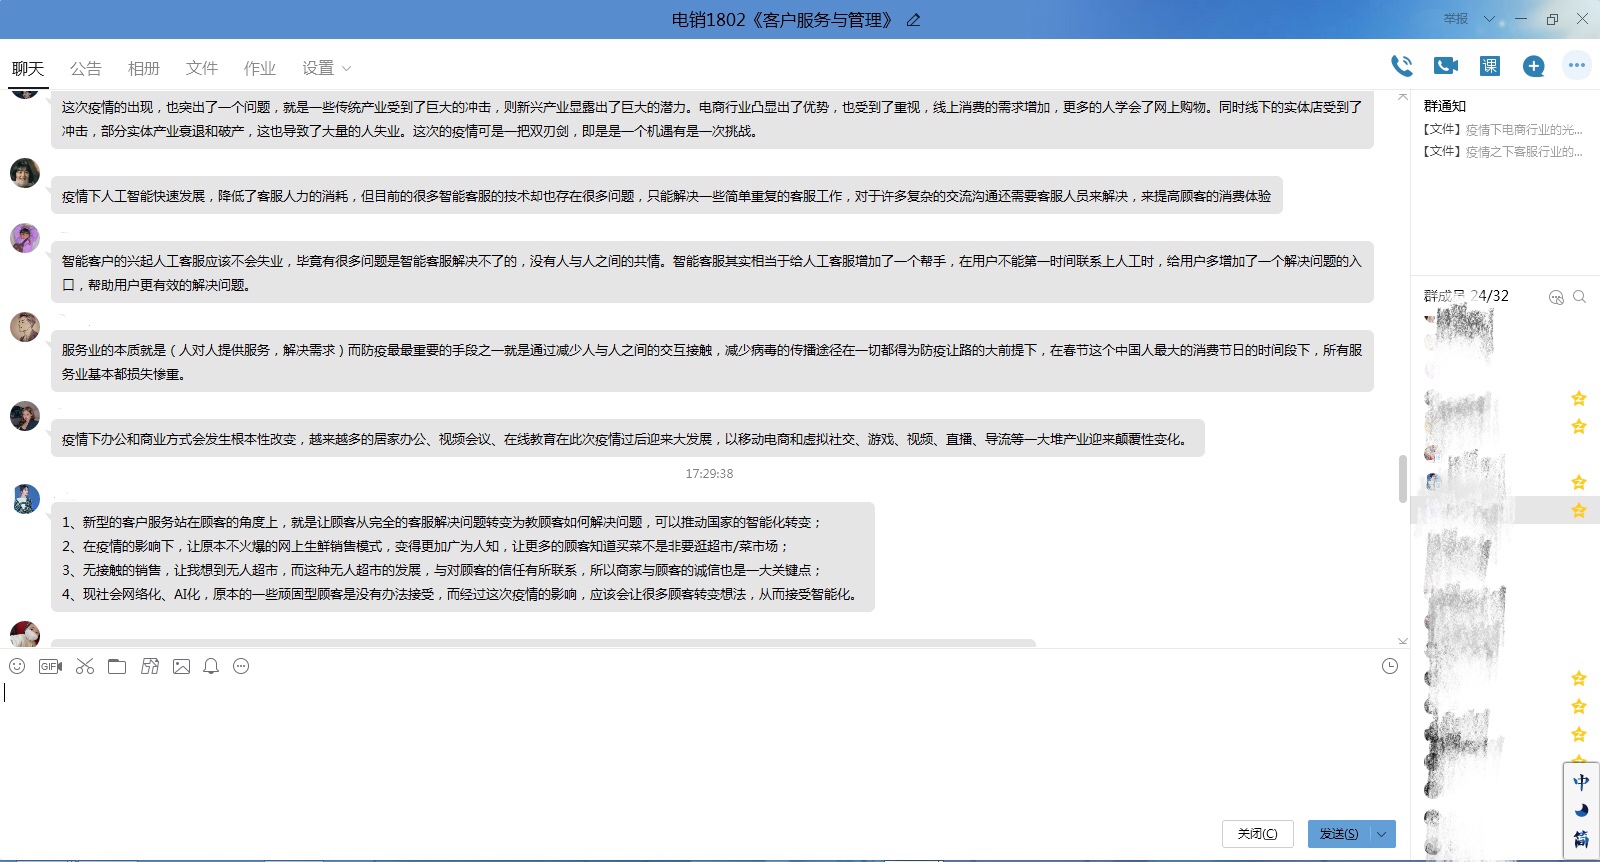Open message history clock icon

coord(1390,666)
